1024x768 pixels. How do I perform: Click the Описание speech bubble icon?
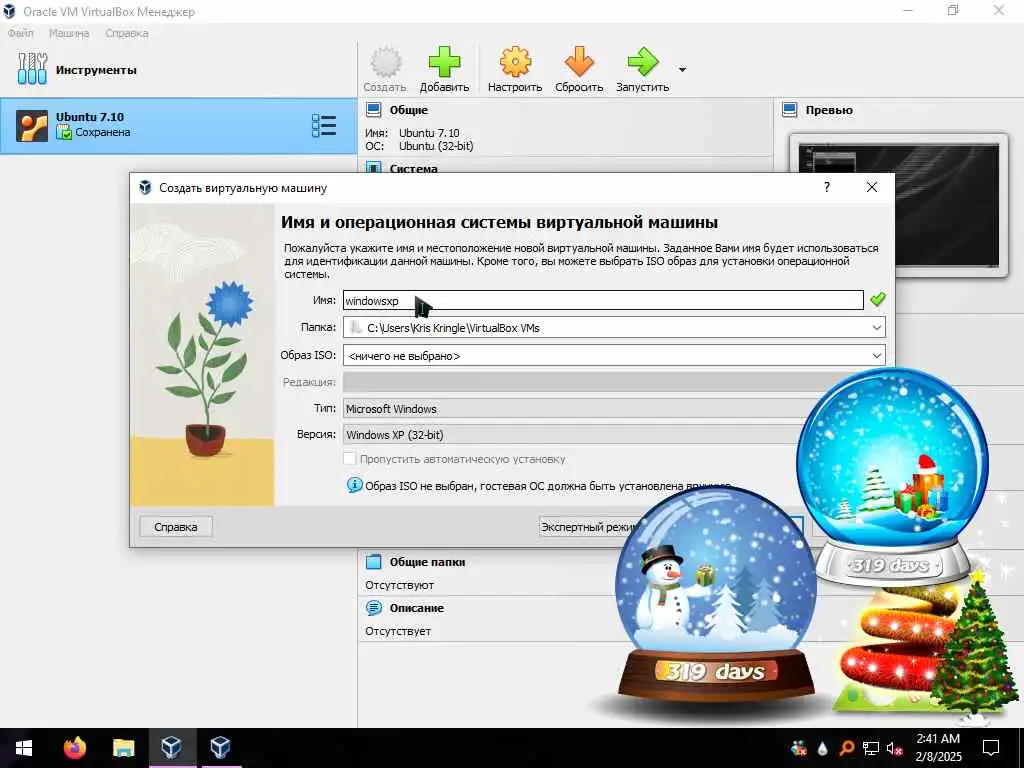(374, 608)
